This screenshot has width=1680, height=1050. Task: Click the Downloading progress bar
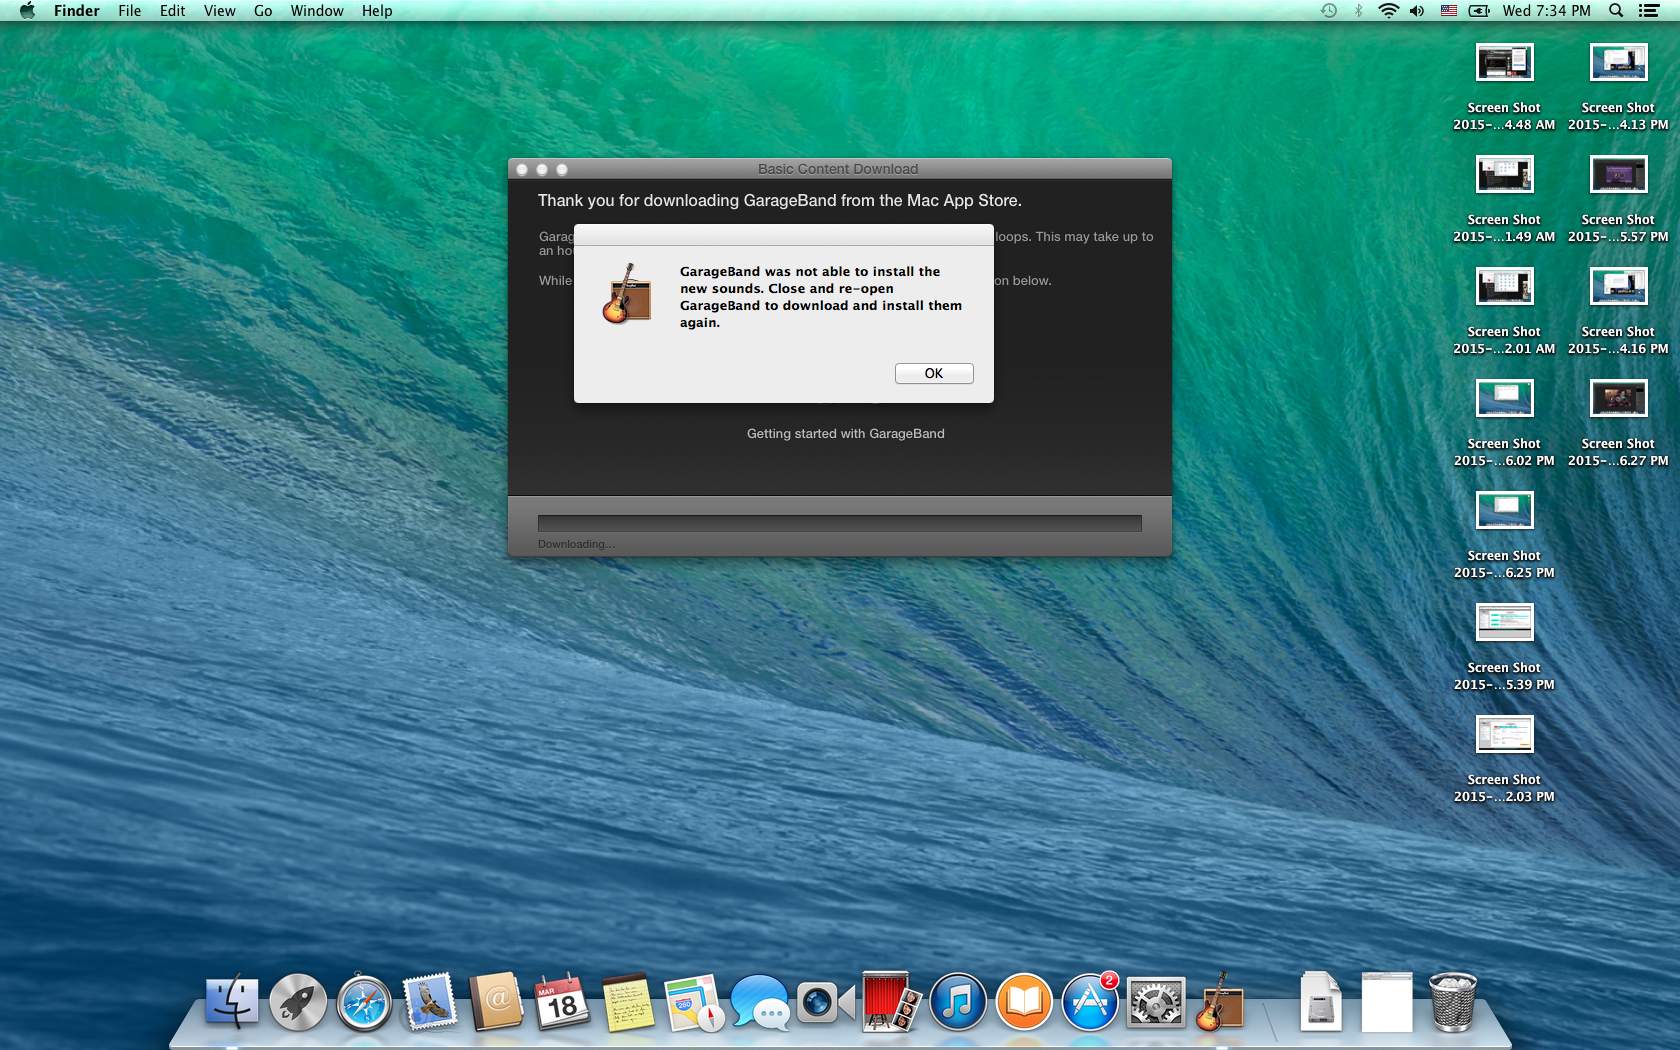click(x=839, y=523)
